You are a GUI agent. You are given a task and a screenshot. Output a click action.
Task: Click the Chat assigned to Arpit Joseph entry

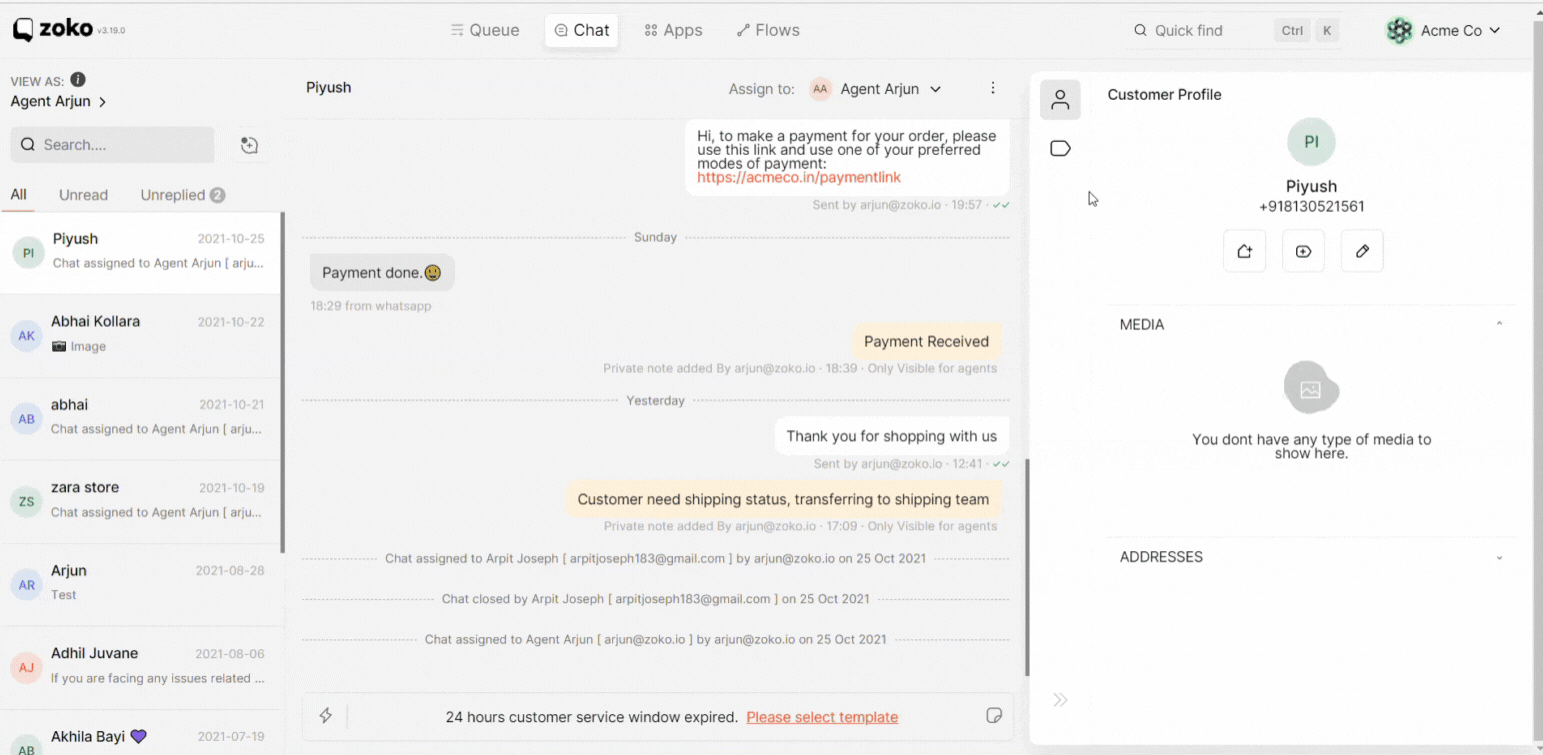tap(656, 558)
